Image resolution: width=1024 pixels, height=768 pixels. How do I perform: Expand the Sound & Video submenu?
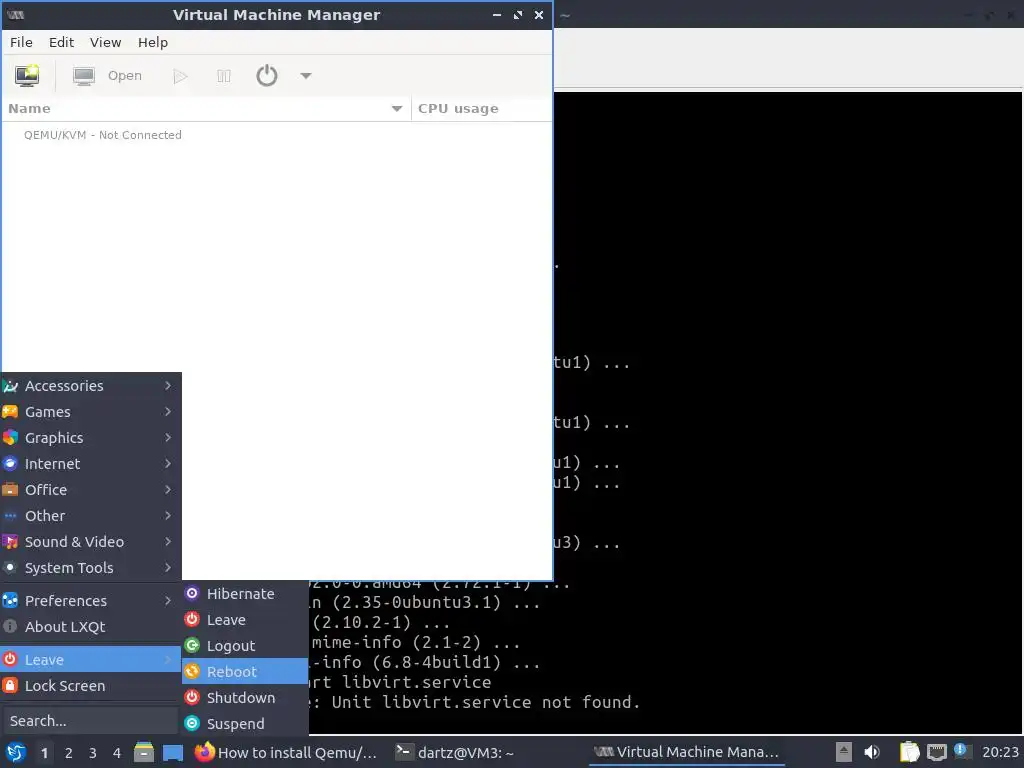(x=91, y=542)
